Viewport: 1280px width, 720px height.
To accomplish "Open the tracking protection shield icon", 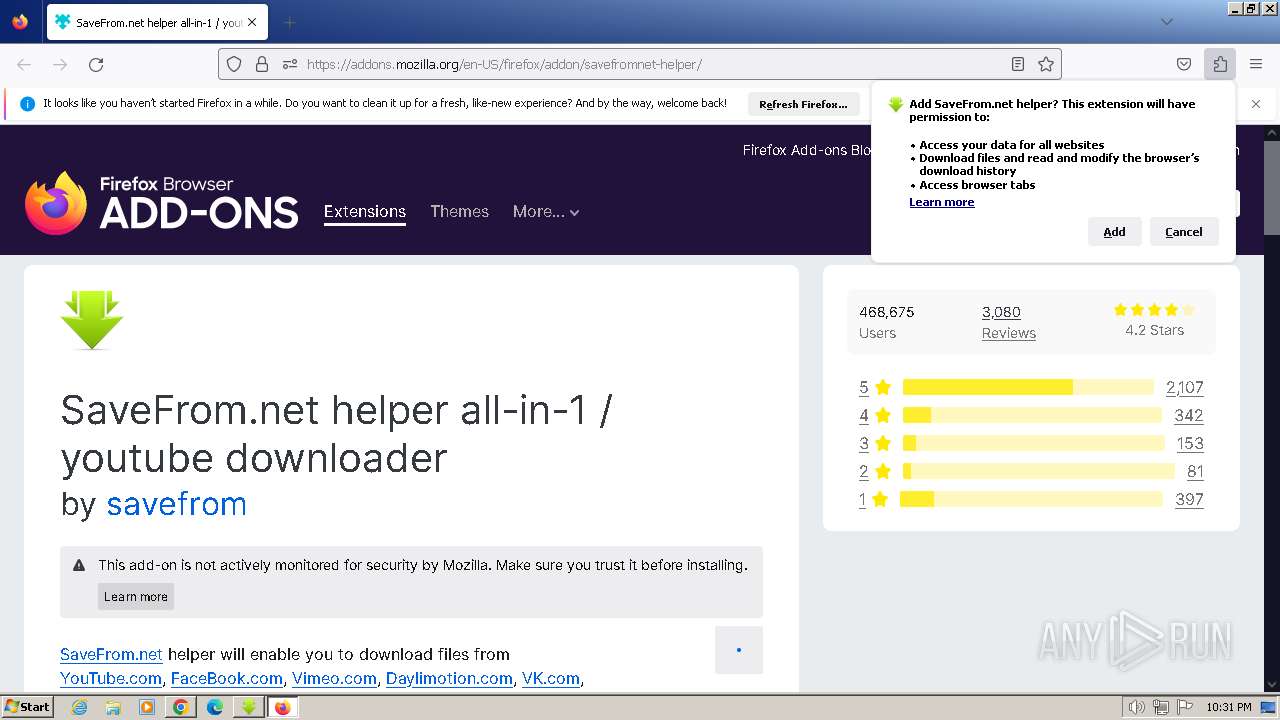I will point(234,64).
